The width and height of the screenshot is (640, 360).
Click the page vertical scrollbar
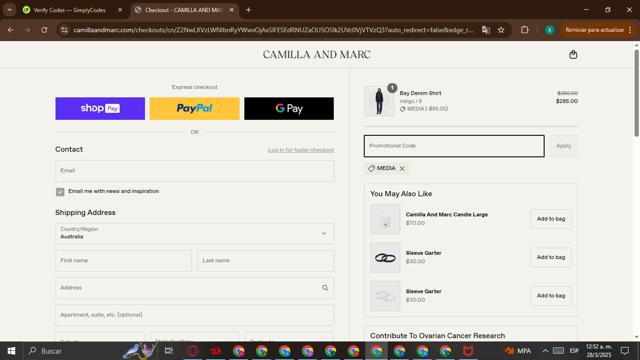[636, 93]
